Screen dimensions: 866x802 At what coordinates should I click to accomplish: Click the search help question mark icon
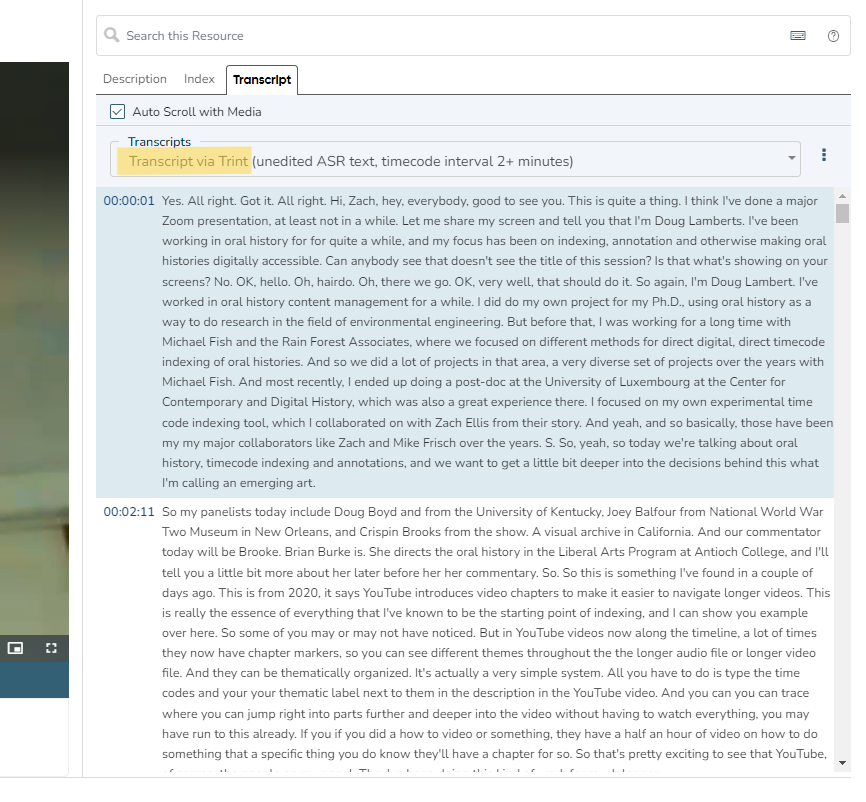pyautogui.click(x=833, y=36)
